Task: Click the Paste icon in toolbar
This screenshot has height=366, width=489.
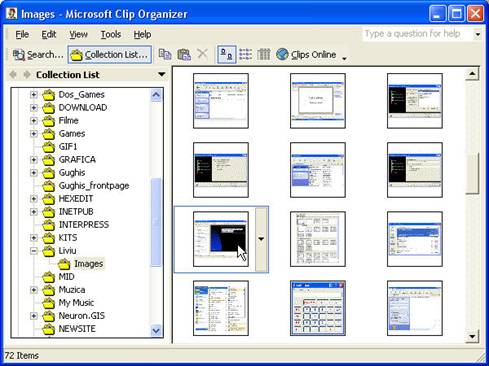Action: pyautogui.click(x=184, y=54)
